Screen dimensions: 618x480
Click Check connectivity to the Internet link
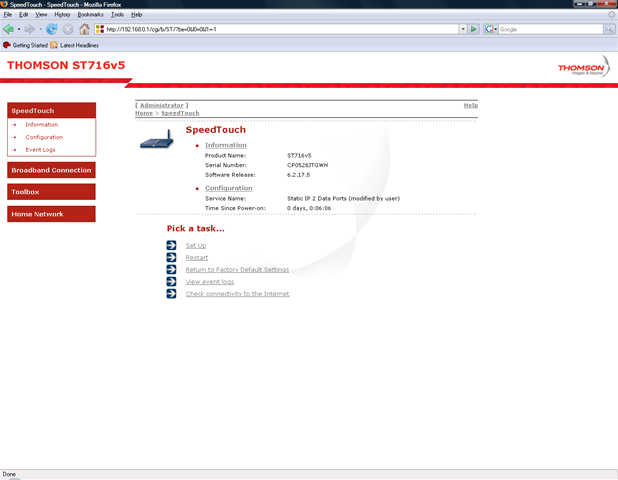237,294
